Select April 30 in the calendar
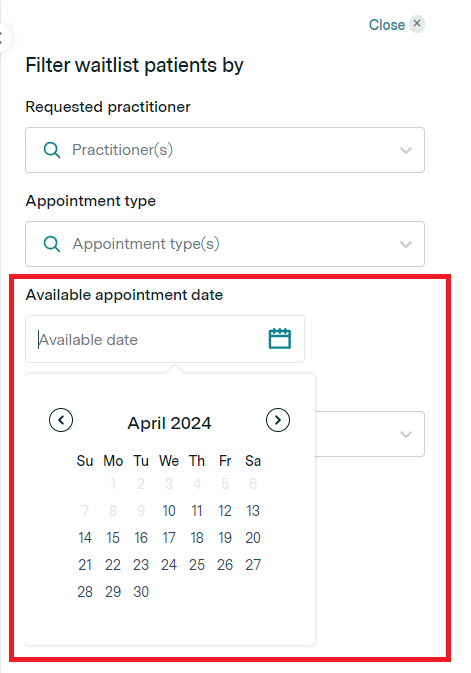Screen dimensions: 471x673 tap(141, 592)
